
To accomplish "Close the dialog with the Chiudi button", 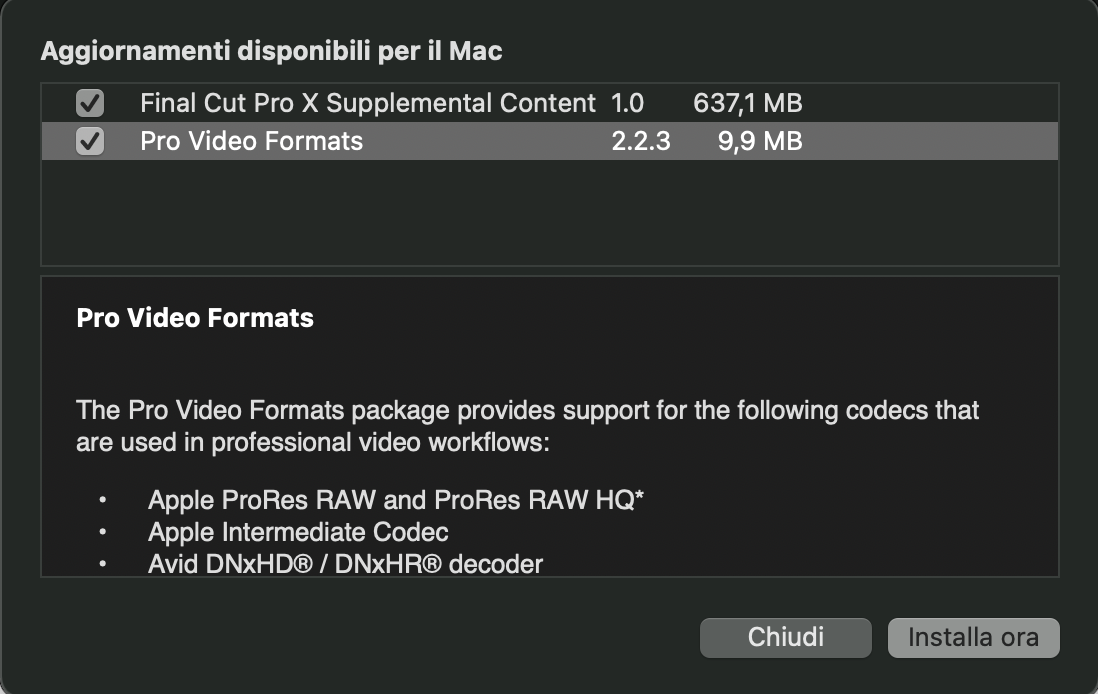I will coord(786,637).
